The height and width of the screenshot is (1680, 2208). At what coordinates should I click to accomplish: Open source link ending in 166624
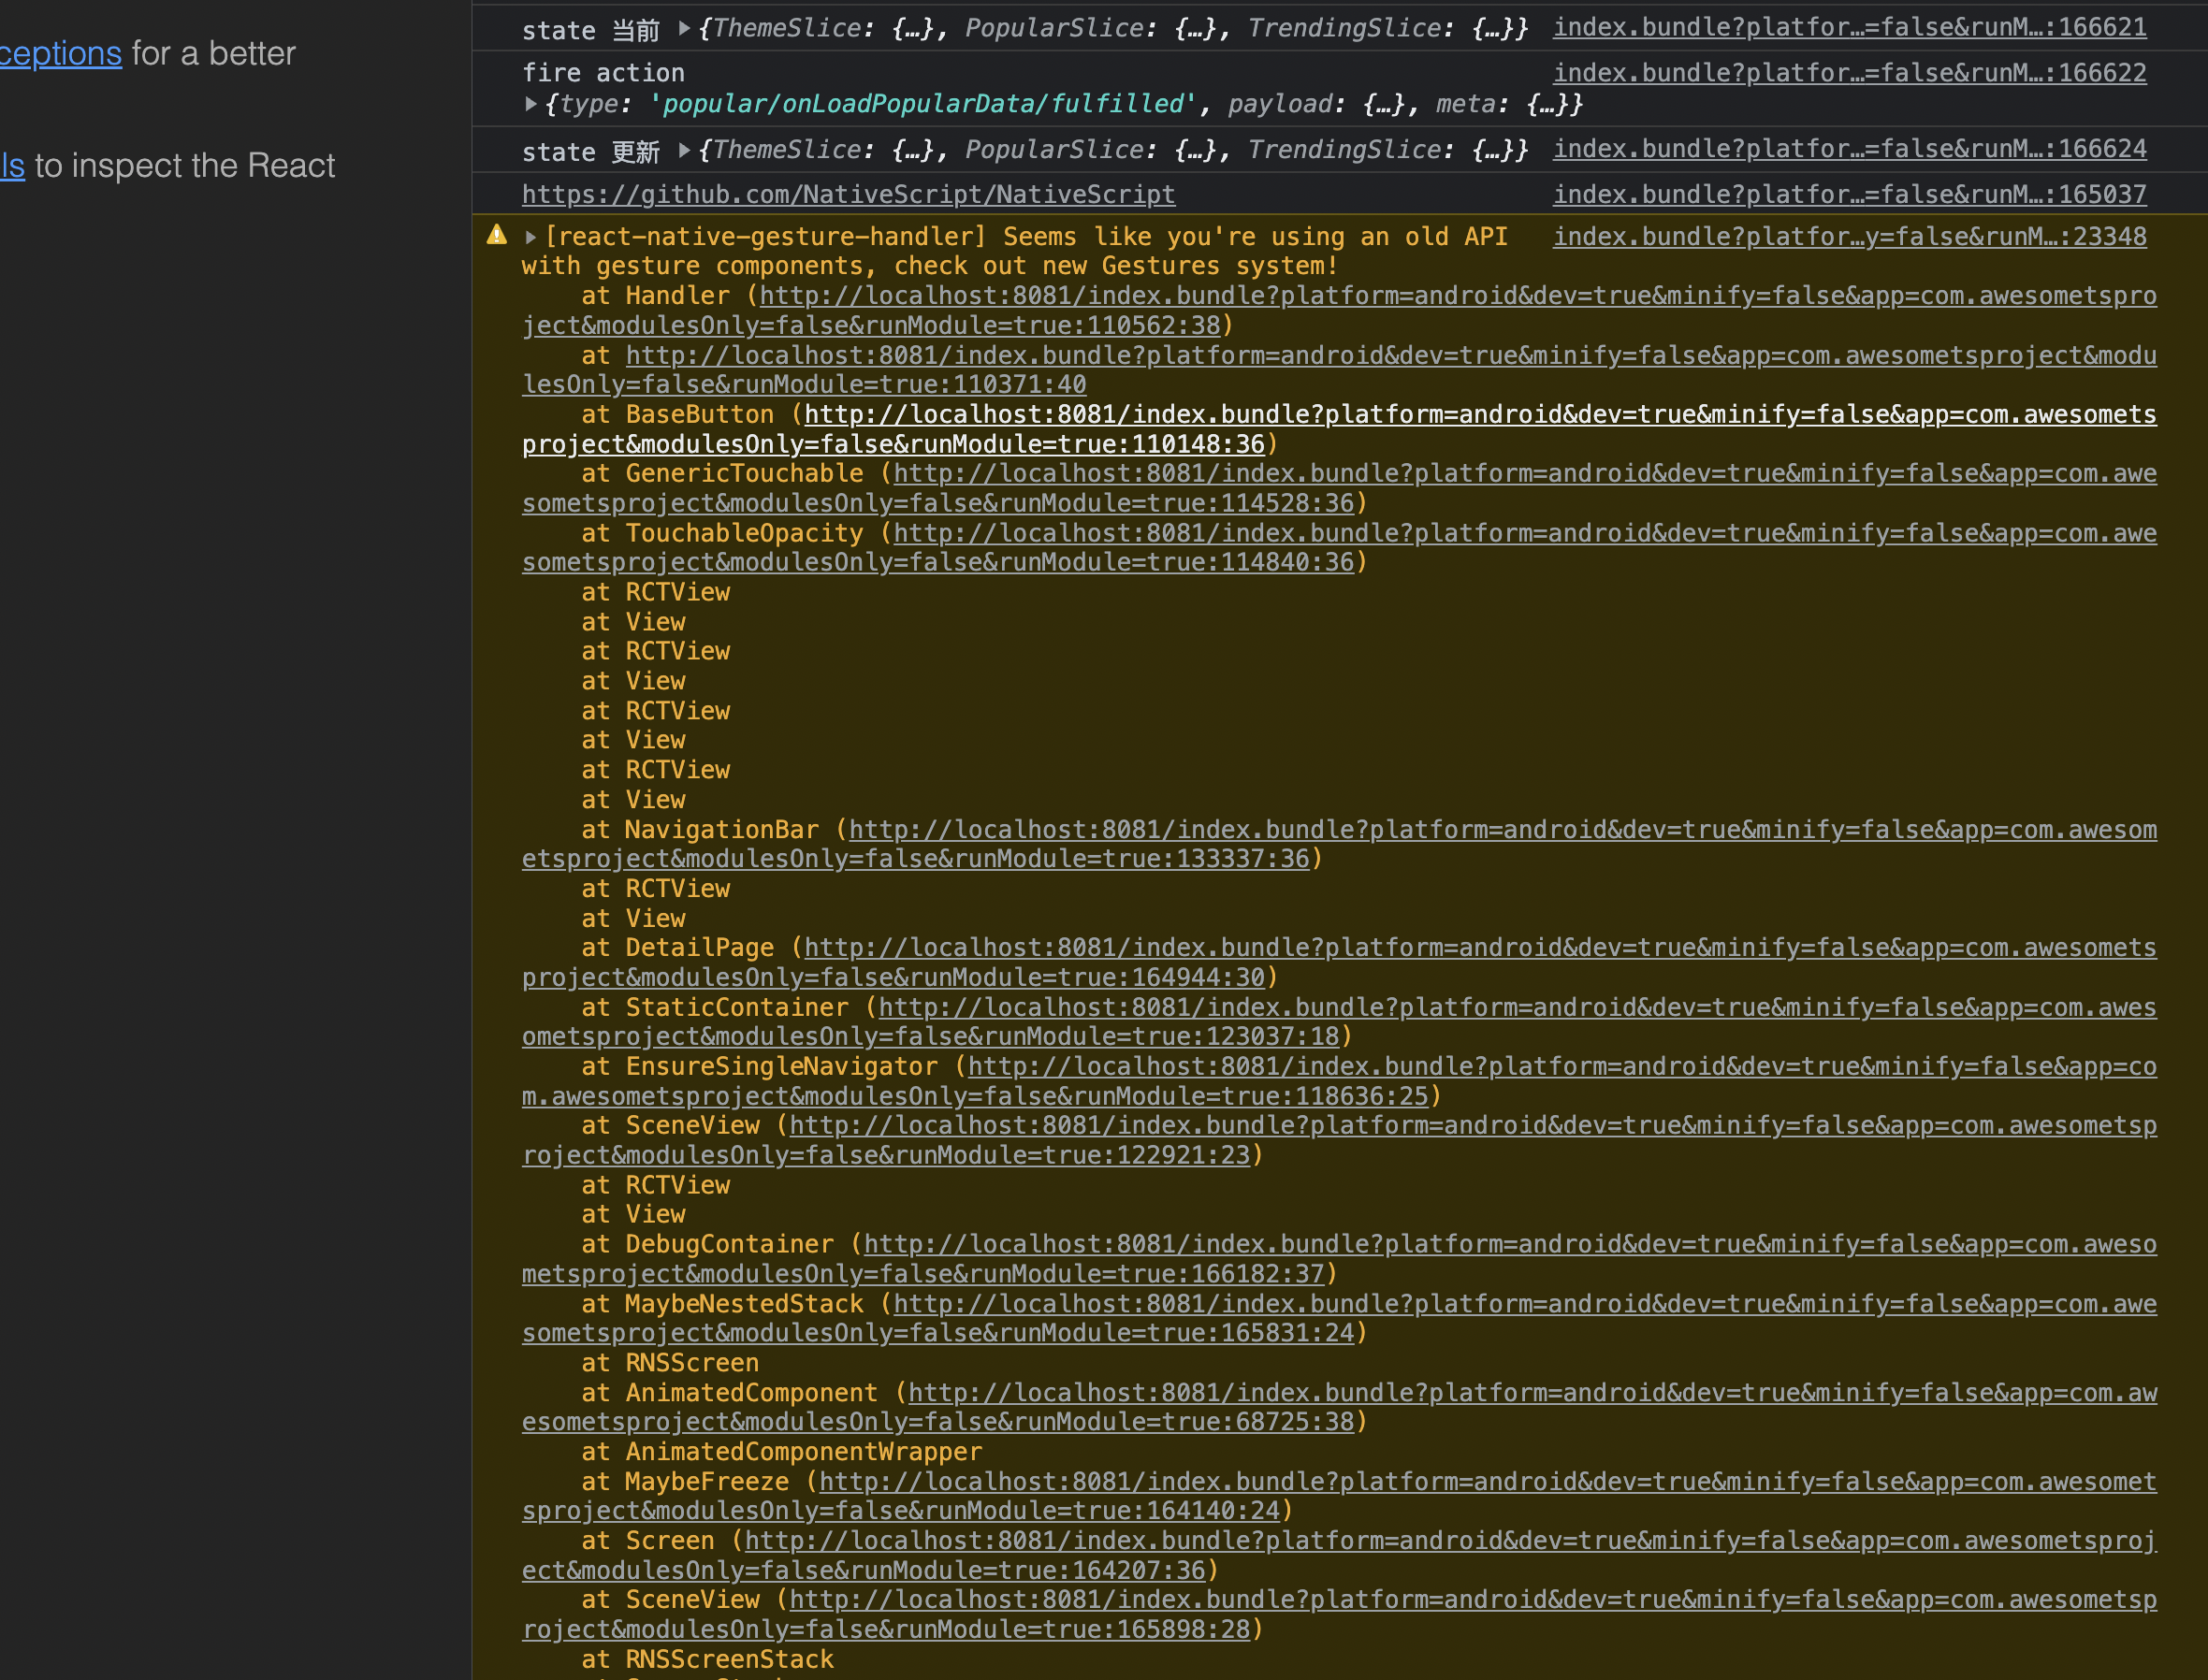(x=1849, y=149)
